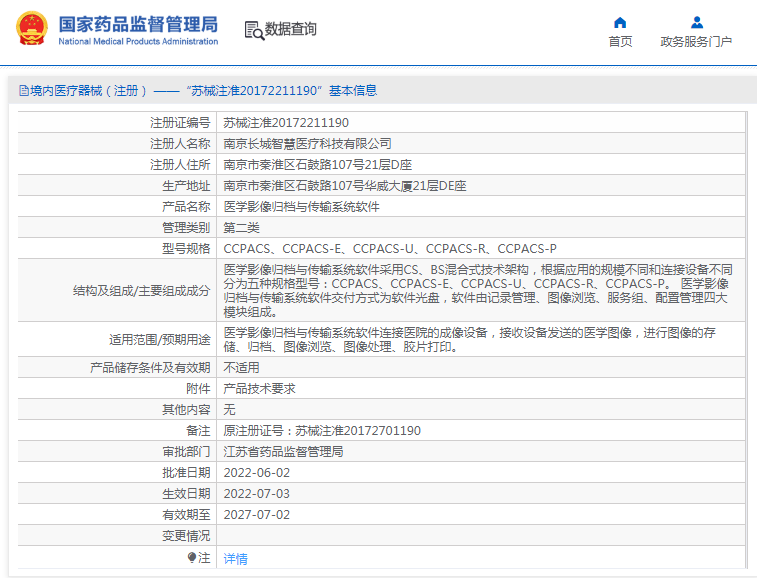The image size is (757, 578).
Task: Click the 产品名称 label
Action: (x=186, y=207)
